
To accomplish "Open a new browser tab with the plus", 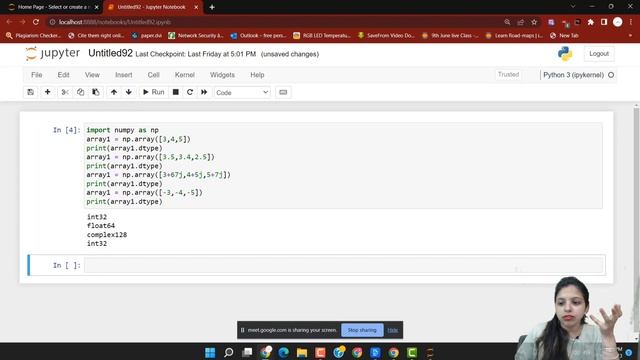I will (212, 7).
